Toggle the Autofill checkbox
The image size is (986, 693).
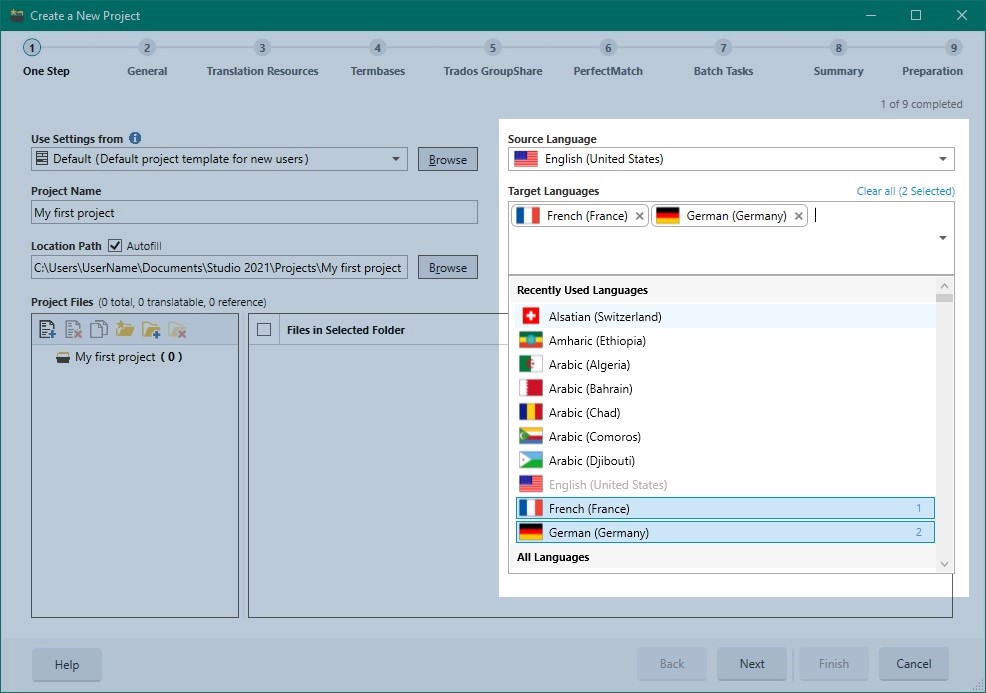(115, 245)
